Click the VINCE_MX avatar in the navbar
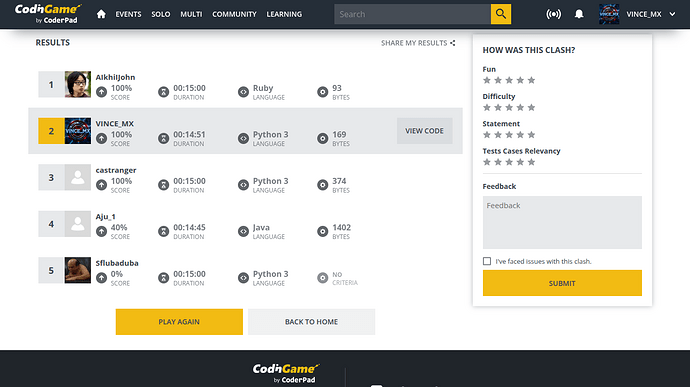Image resolution: width=690 pixels, height=387 pixels. point(609,14)
